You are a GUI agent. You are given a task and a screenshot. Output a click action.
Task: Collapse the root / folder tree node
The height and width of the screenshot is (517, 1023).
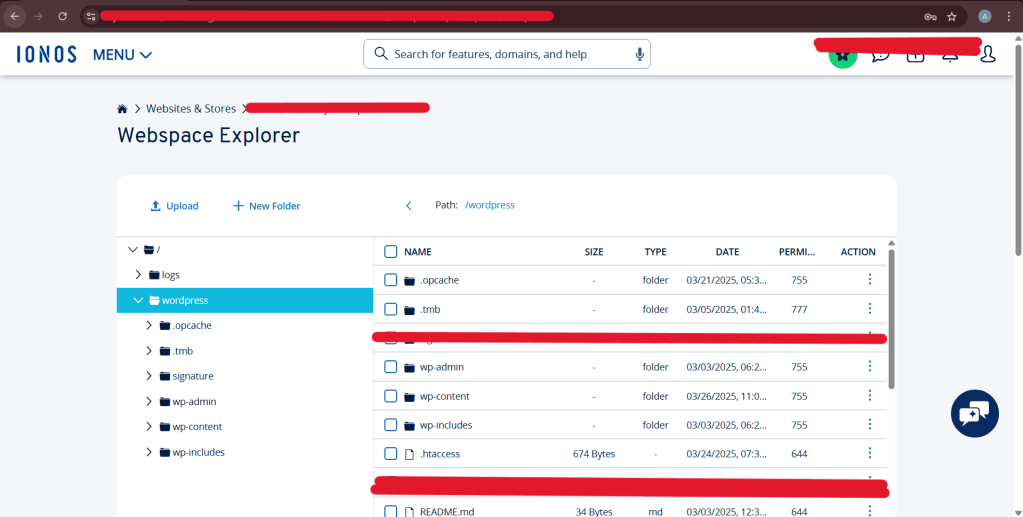click(133, 249)
